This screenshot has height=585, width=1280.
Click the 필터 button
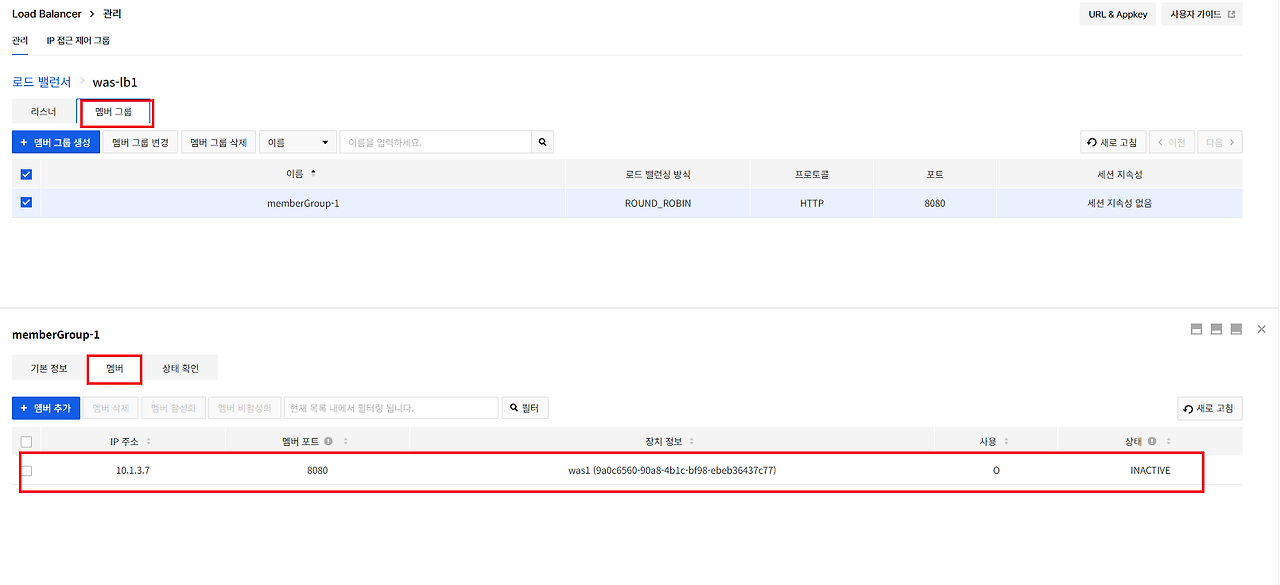(x=525, y=408)
